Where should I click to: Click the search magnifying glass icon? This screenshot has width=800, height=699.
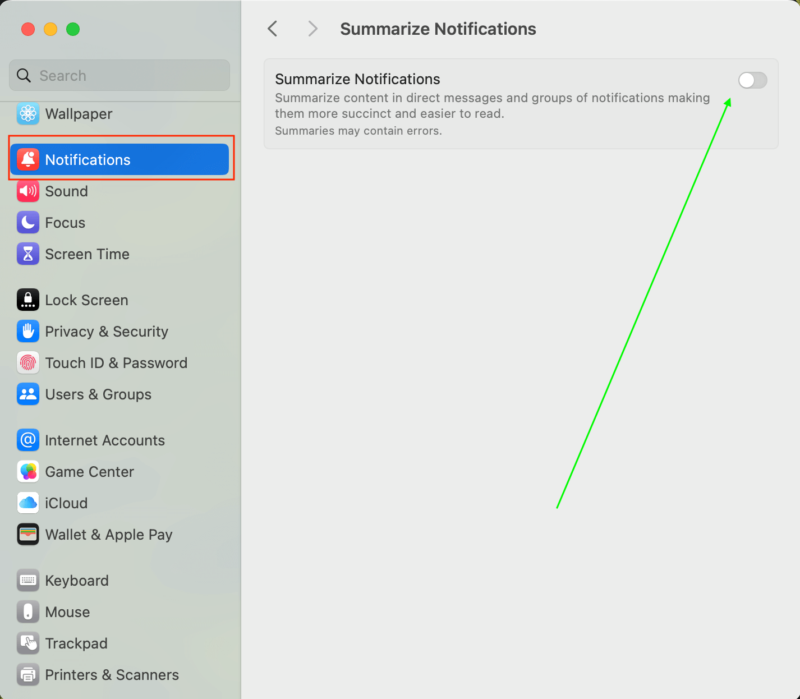click(23, 76)
